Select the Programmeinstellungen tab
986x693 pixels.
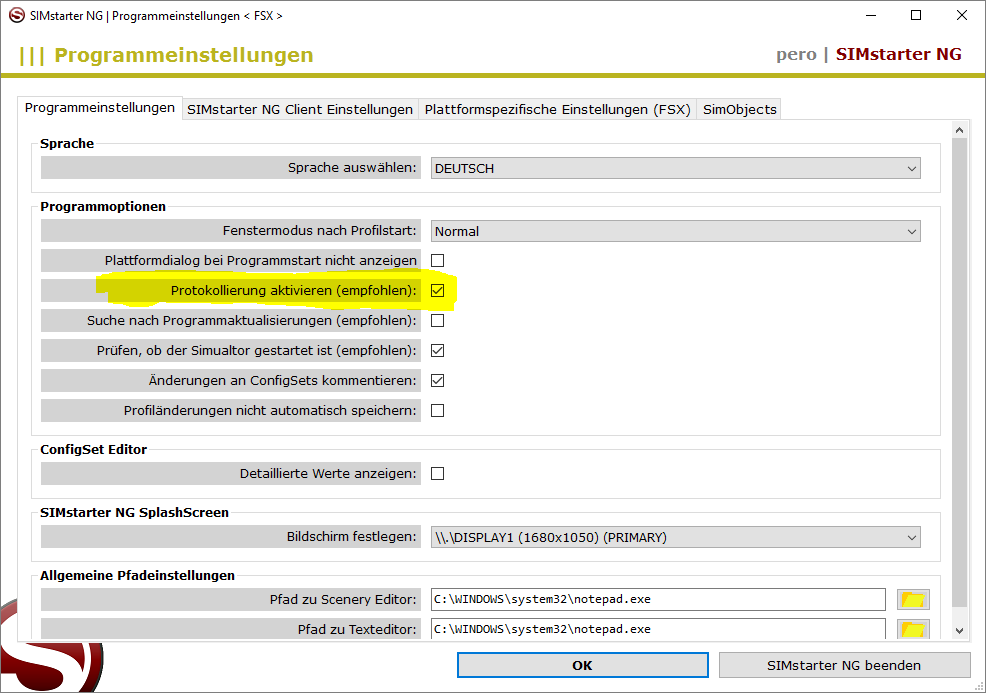(100, 108)
